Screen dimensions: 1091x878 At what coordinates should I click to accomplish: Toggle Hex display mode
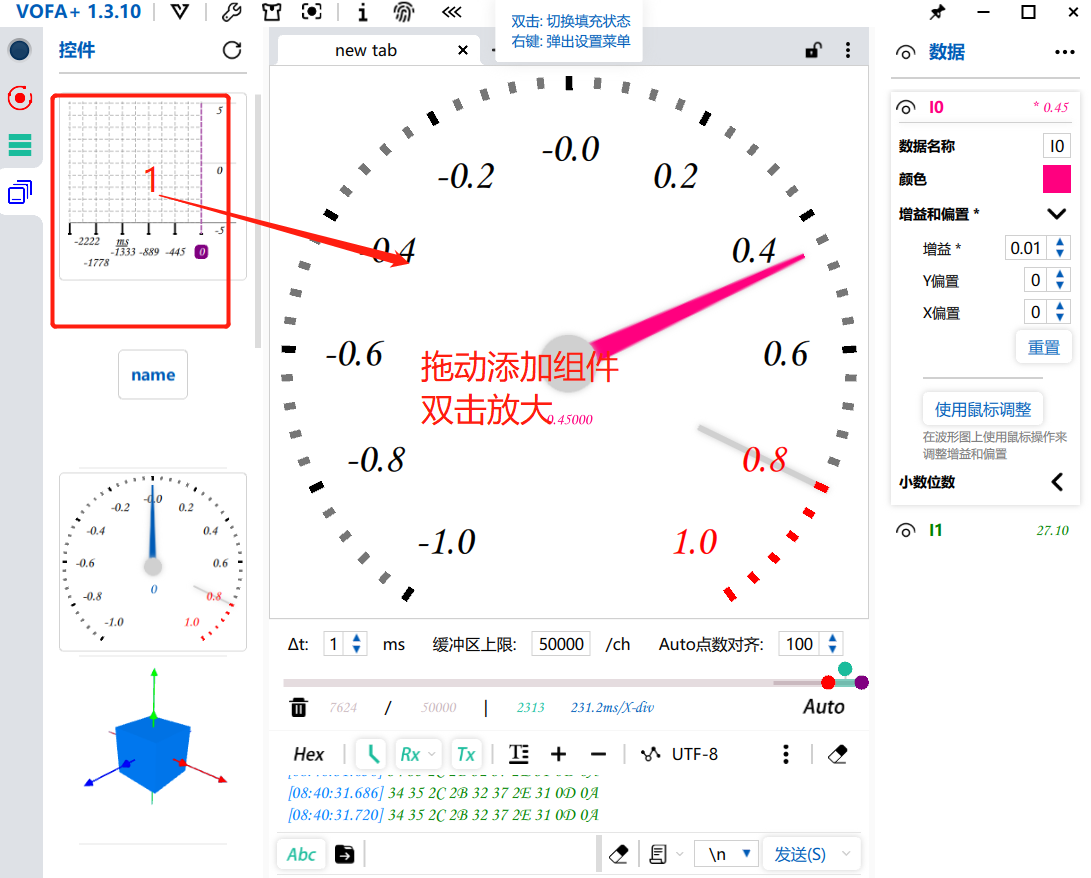pos(308,753)
